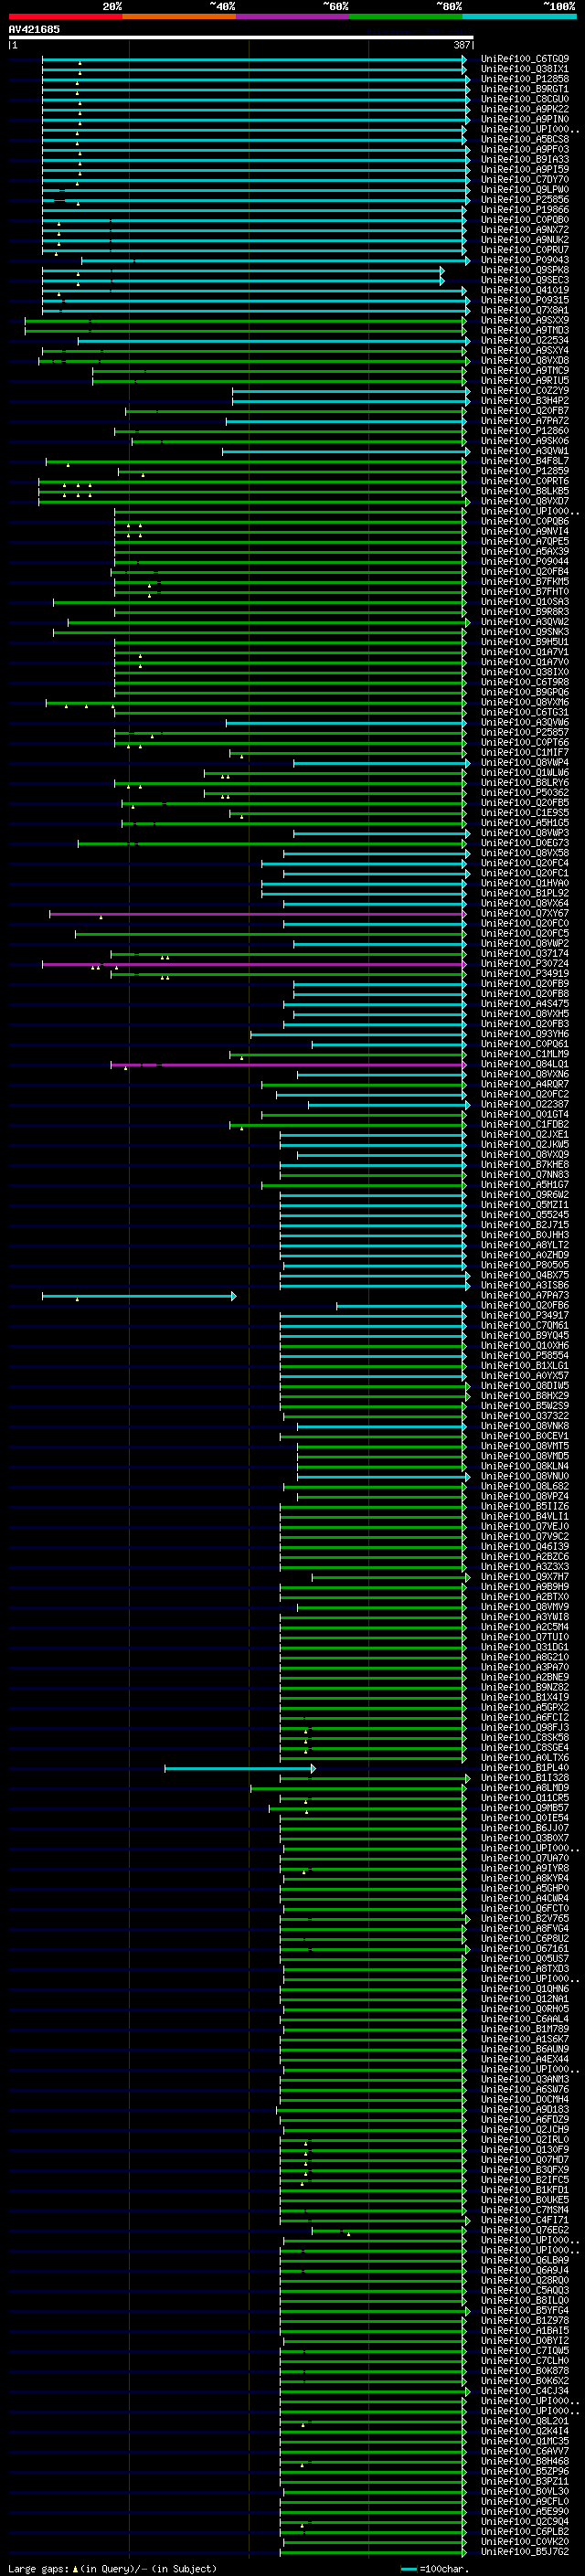This screenshot has height=2576, width=585.
Task: Open hit UniRef100_A9PIN0
Action: (524, 119)
